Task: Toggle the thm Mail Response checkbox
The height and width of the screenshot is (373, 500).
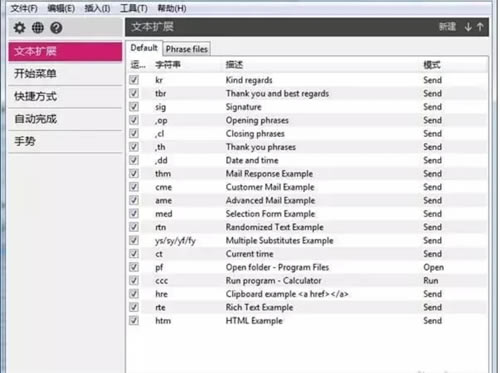Action: [134, 174]
